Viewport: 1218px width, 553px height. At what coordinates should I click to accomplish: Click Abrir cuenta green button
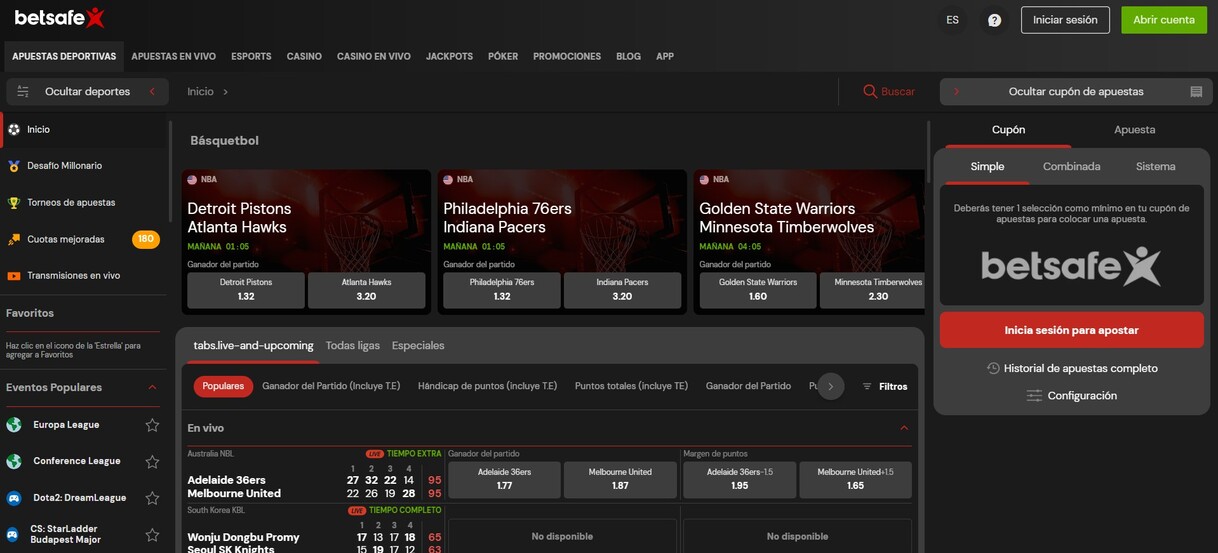tap(1164, 20)
